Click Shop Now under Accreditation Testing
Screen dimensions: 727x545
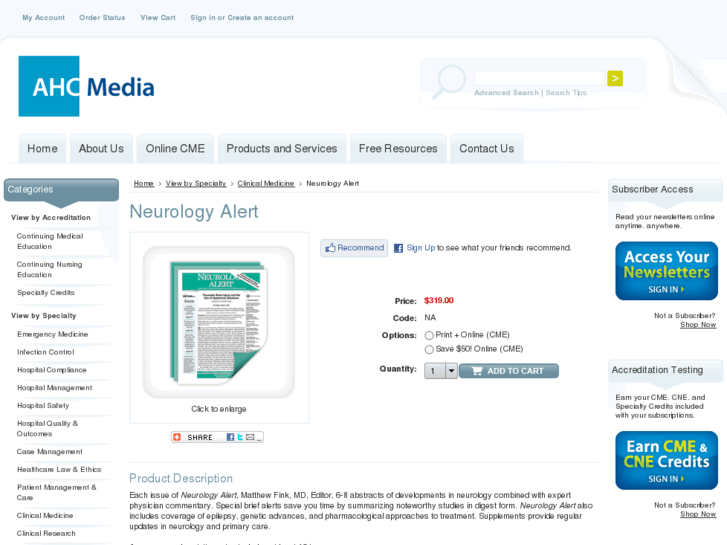tap(698, 514)
